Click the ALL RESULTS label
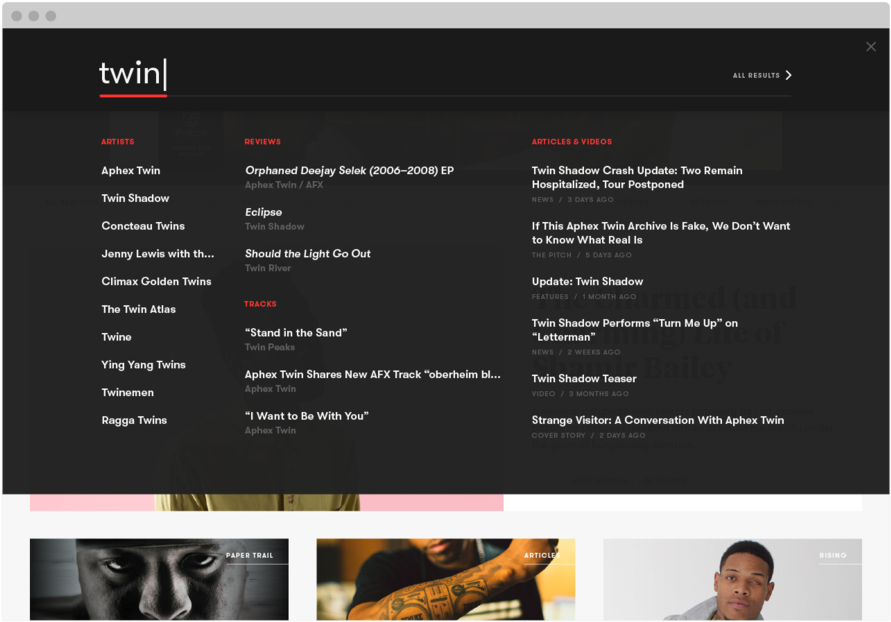Screen dimensions: 891x622 click(755, 74)
